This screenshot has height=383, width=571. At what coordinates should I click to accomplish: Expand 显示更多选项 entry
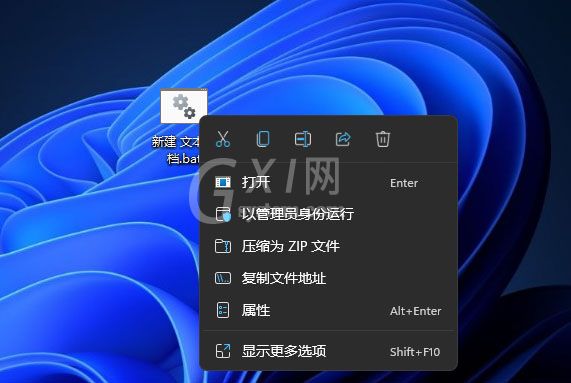point(329,351)
